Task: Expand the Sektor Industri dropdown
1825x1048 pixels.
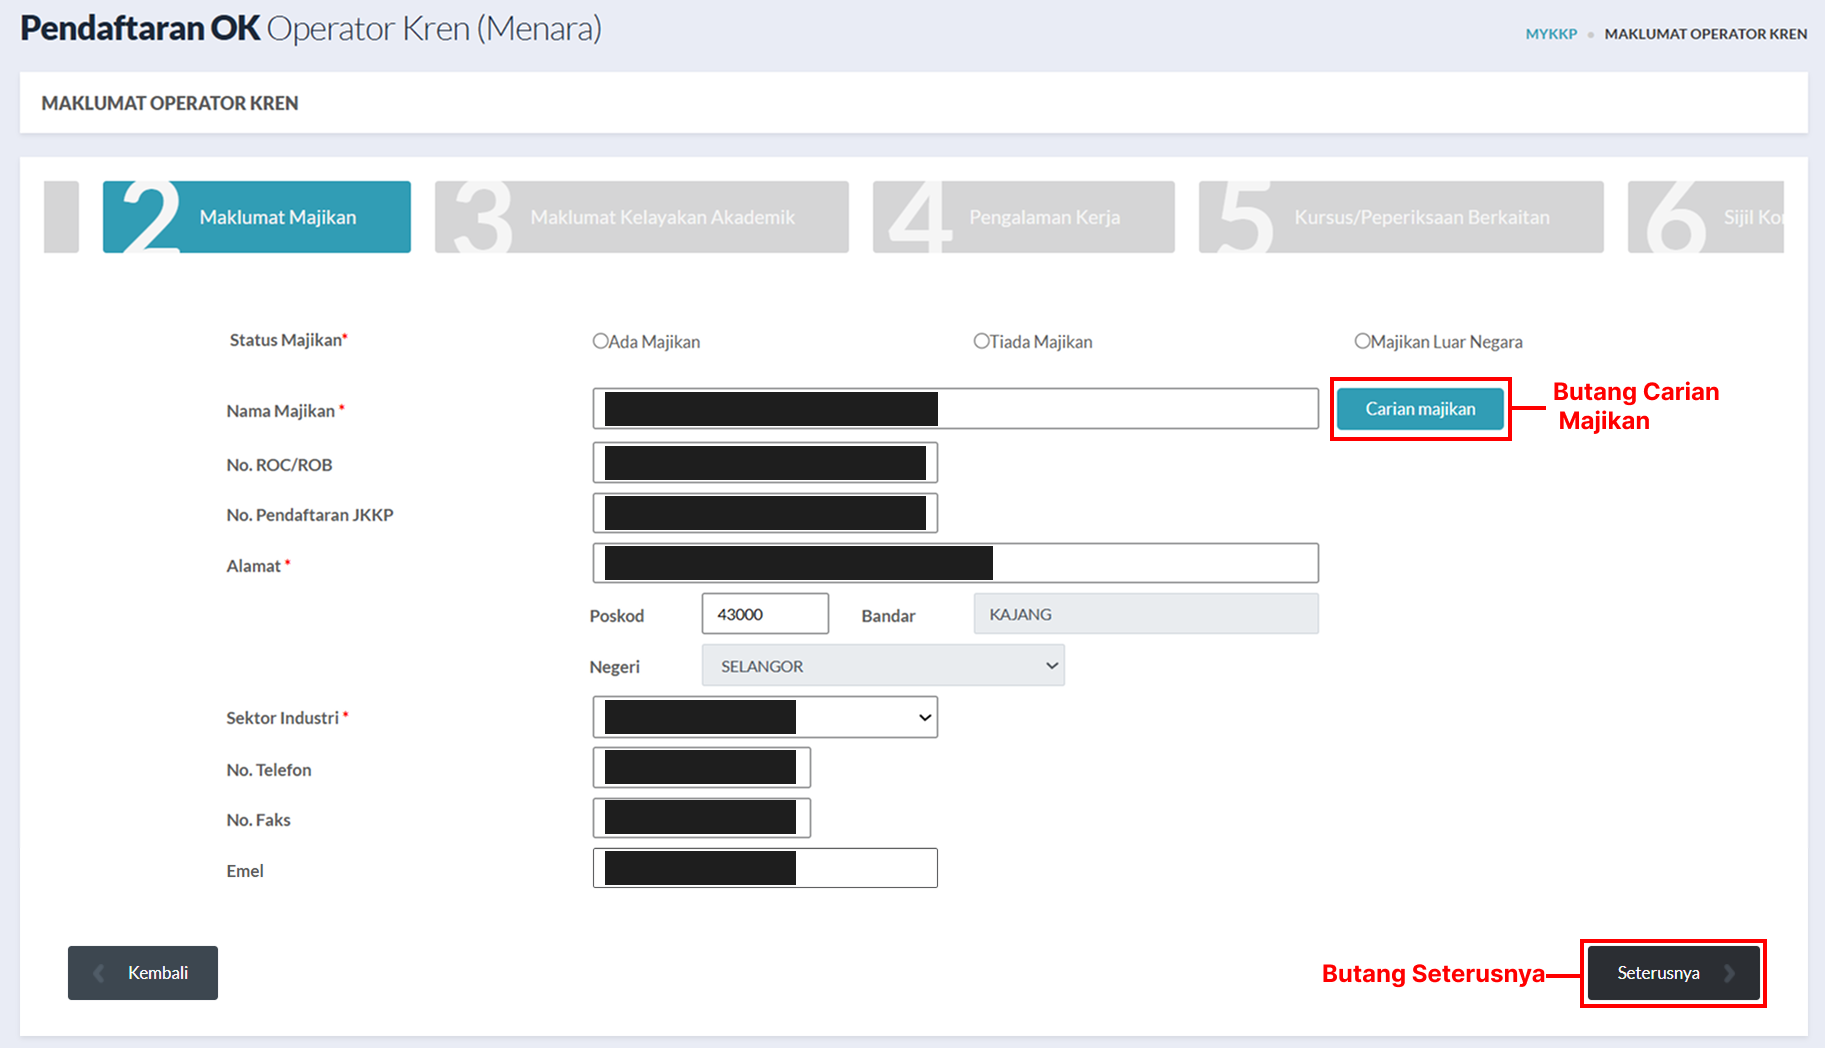Action: (765, 717)
